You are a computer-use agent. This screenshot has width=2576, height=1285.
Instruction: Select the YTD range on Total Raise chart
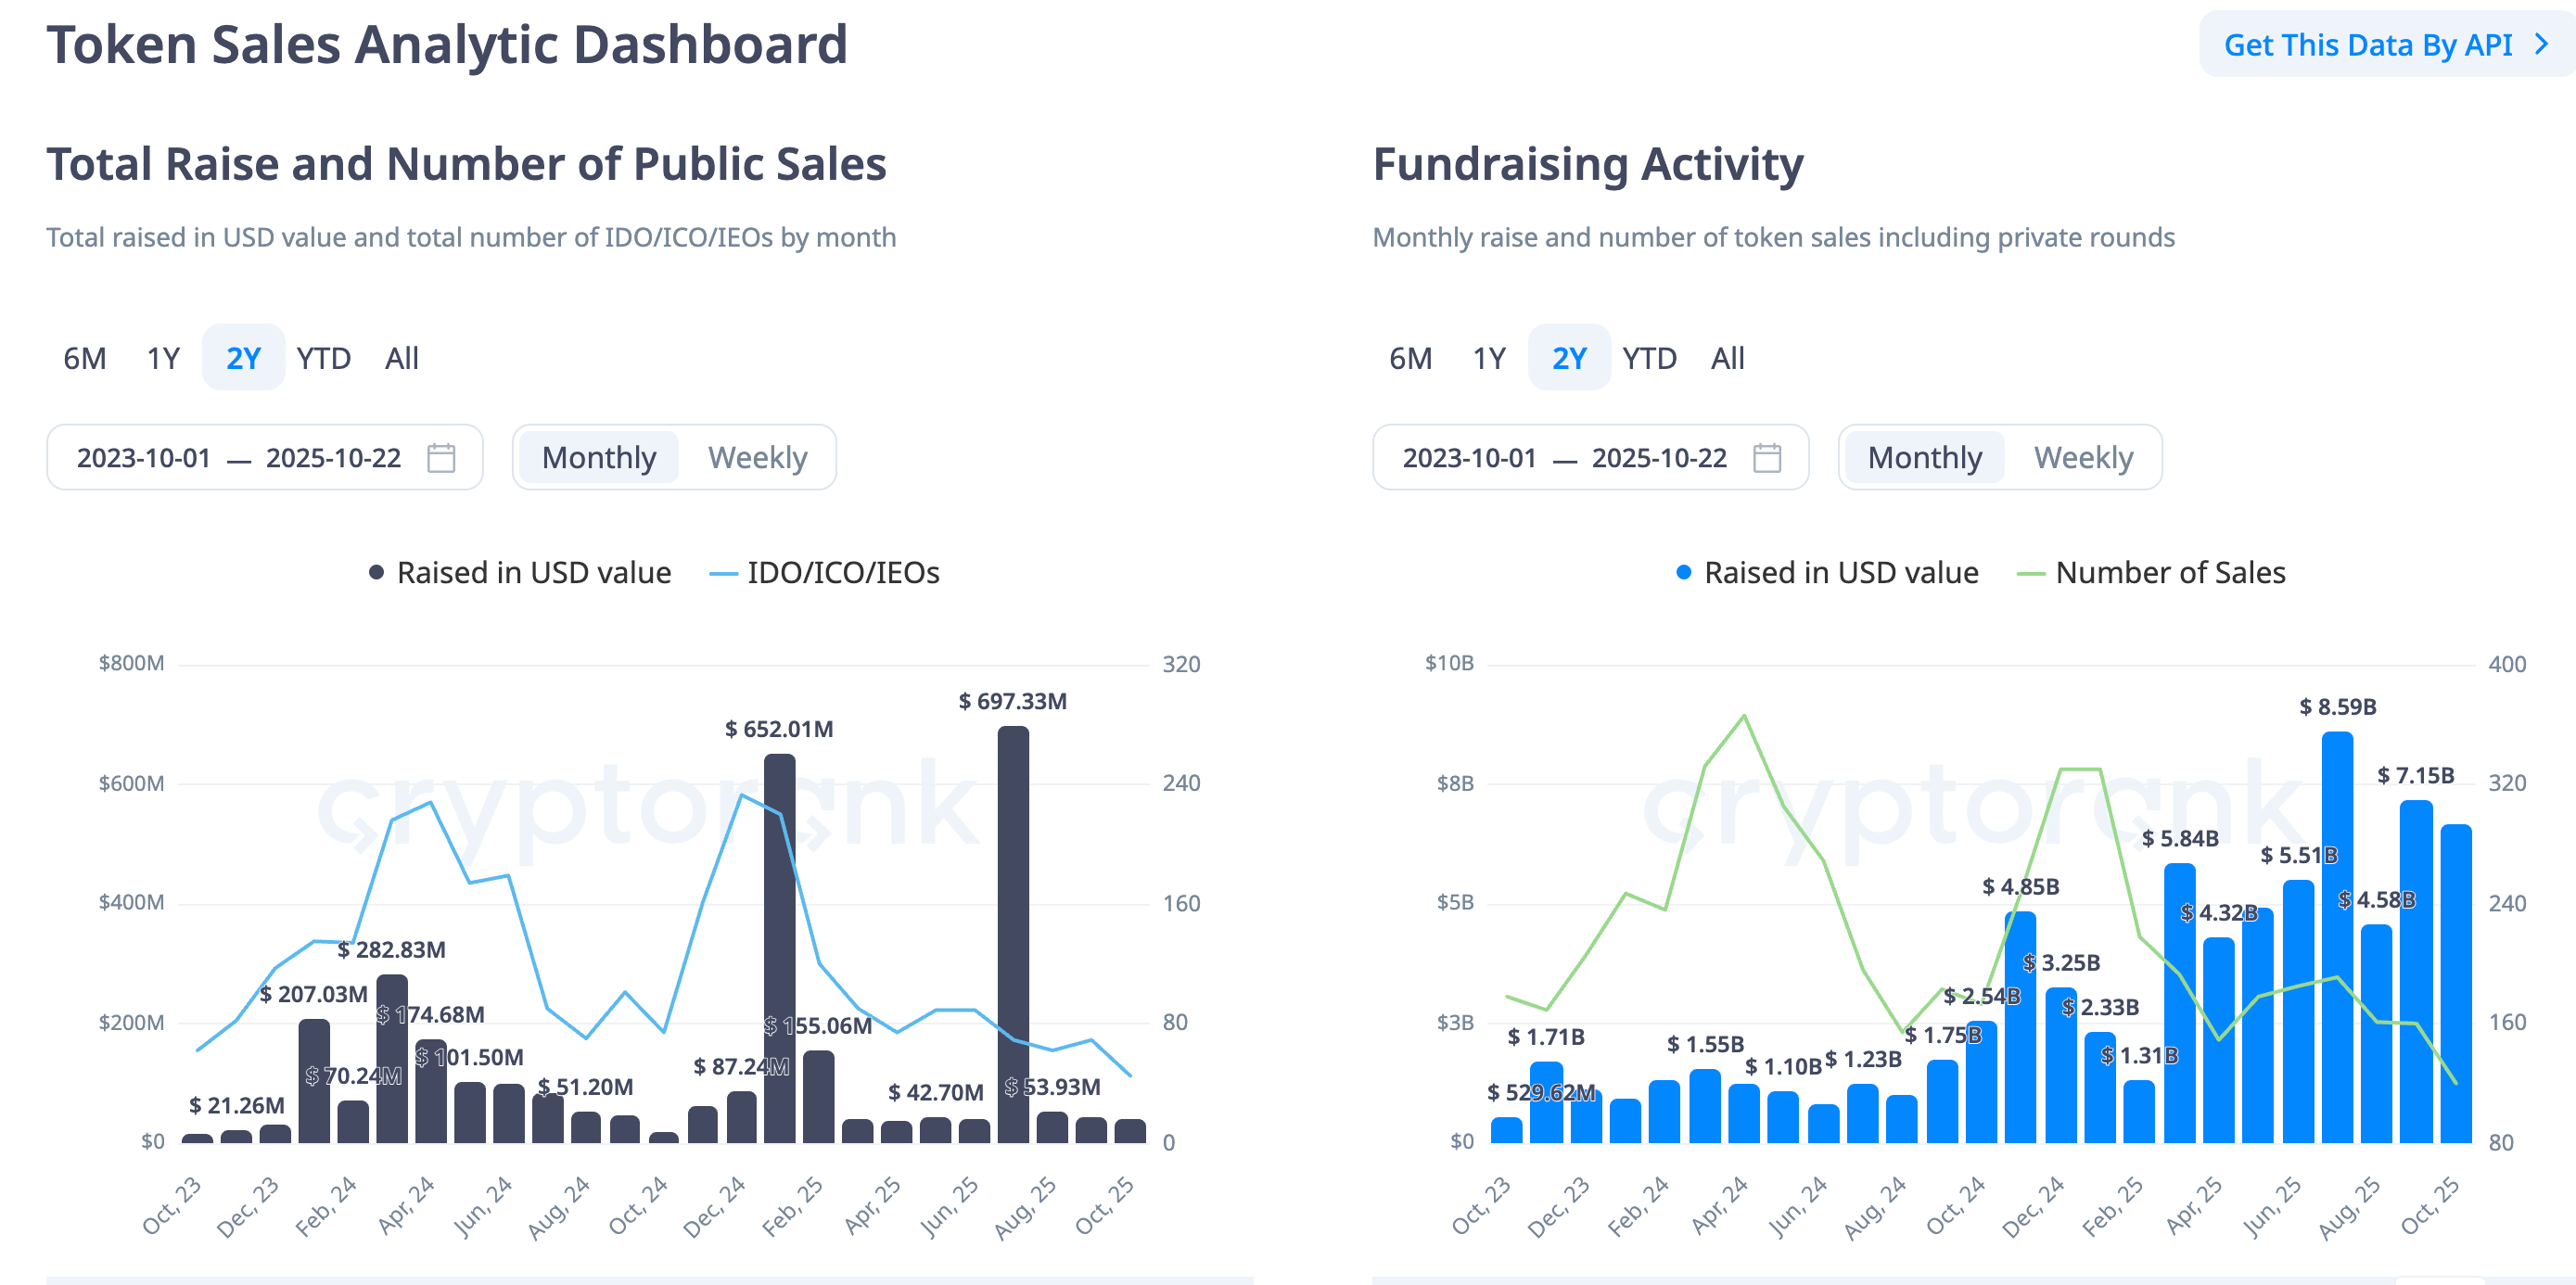323,357
